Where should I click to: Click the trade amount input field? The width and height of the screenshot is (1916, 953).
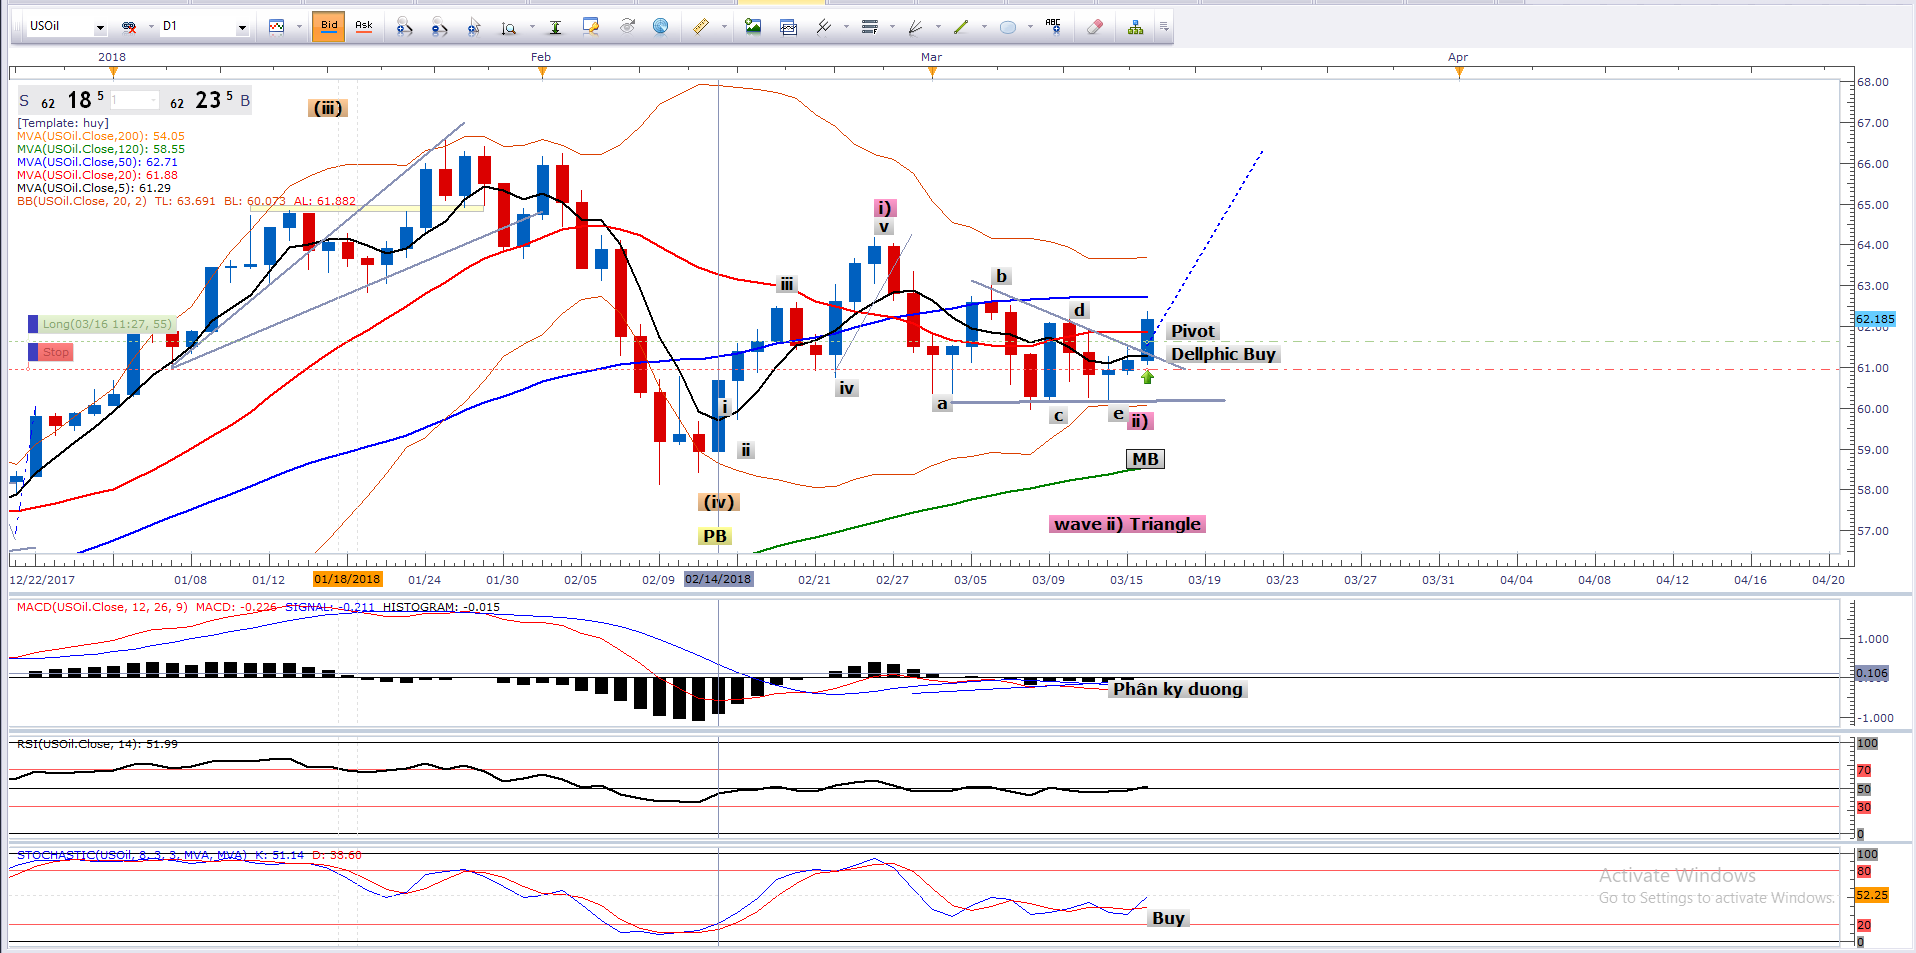point(134,100)
